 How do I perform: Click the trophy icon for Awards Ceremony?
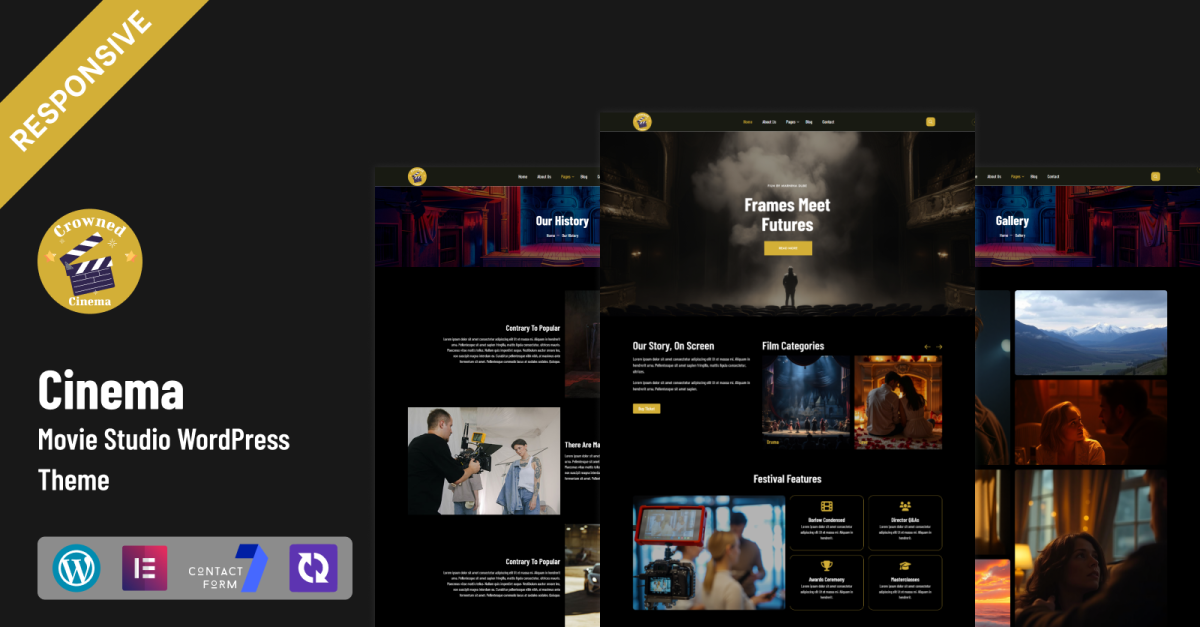click(x=827, y=566)
